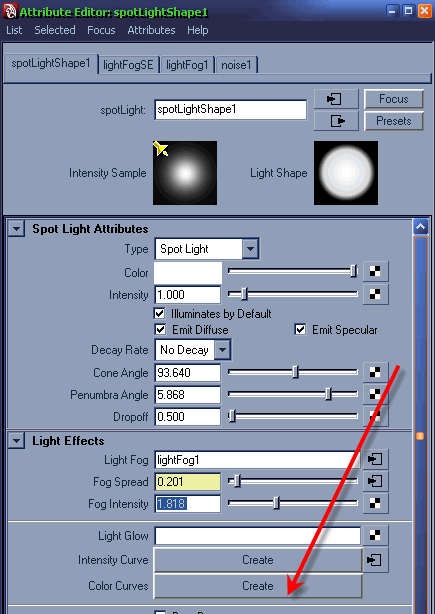This screenshot has width=435, height=614.
Task: Click the Cone Angle slider handle
Action: (295, 372)
